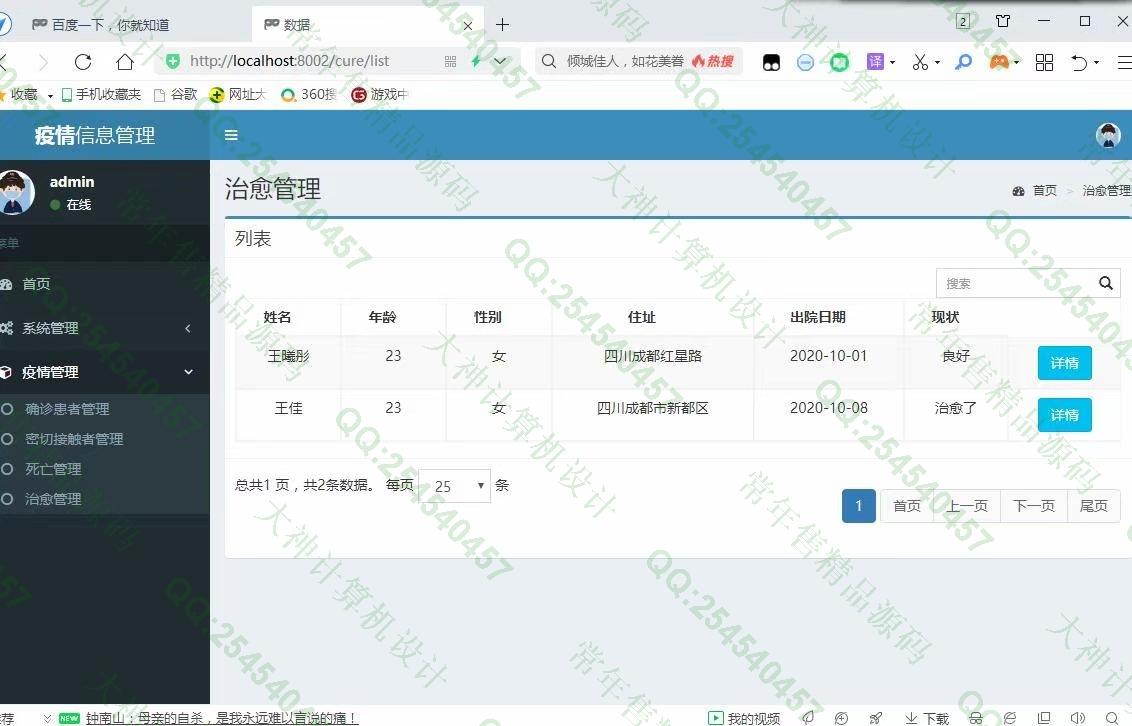Open 谷歌 bookmark
This screenshot has width=1132, height=726.
tap(175, 95)
